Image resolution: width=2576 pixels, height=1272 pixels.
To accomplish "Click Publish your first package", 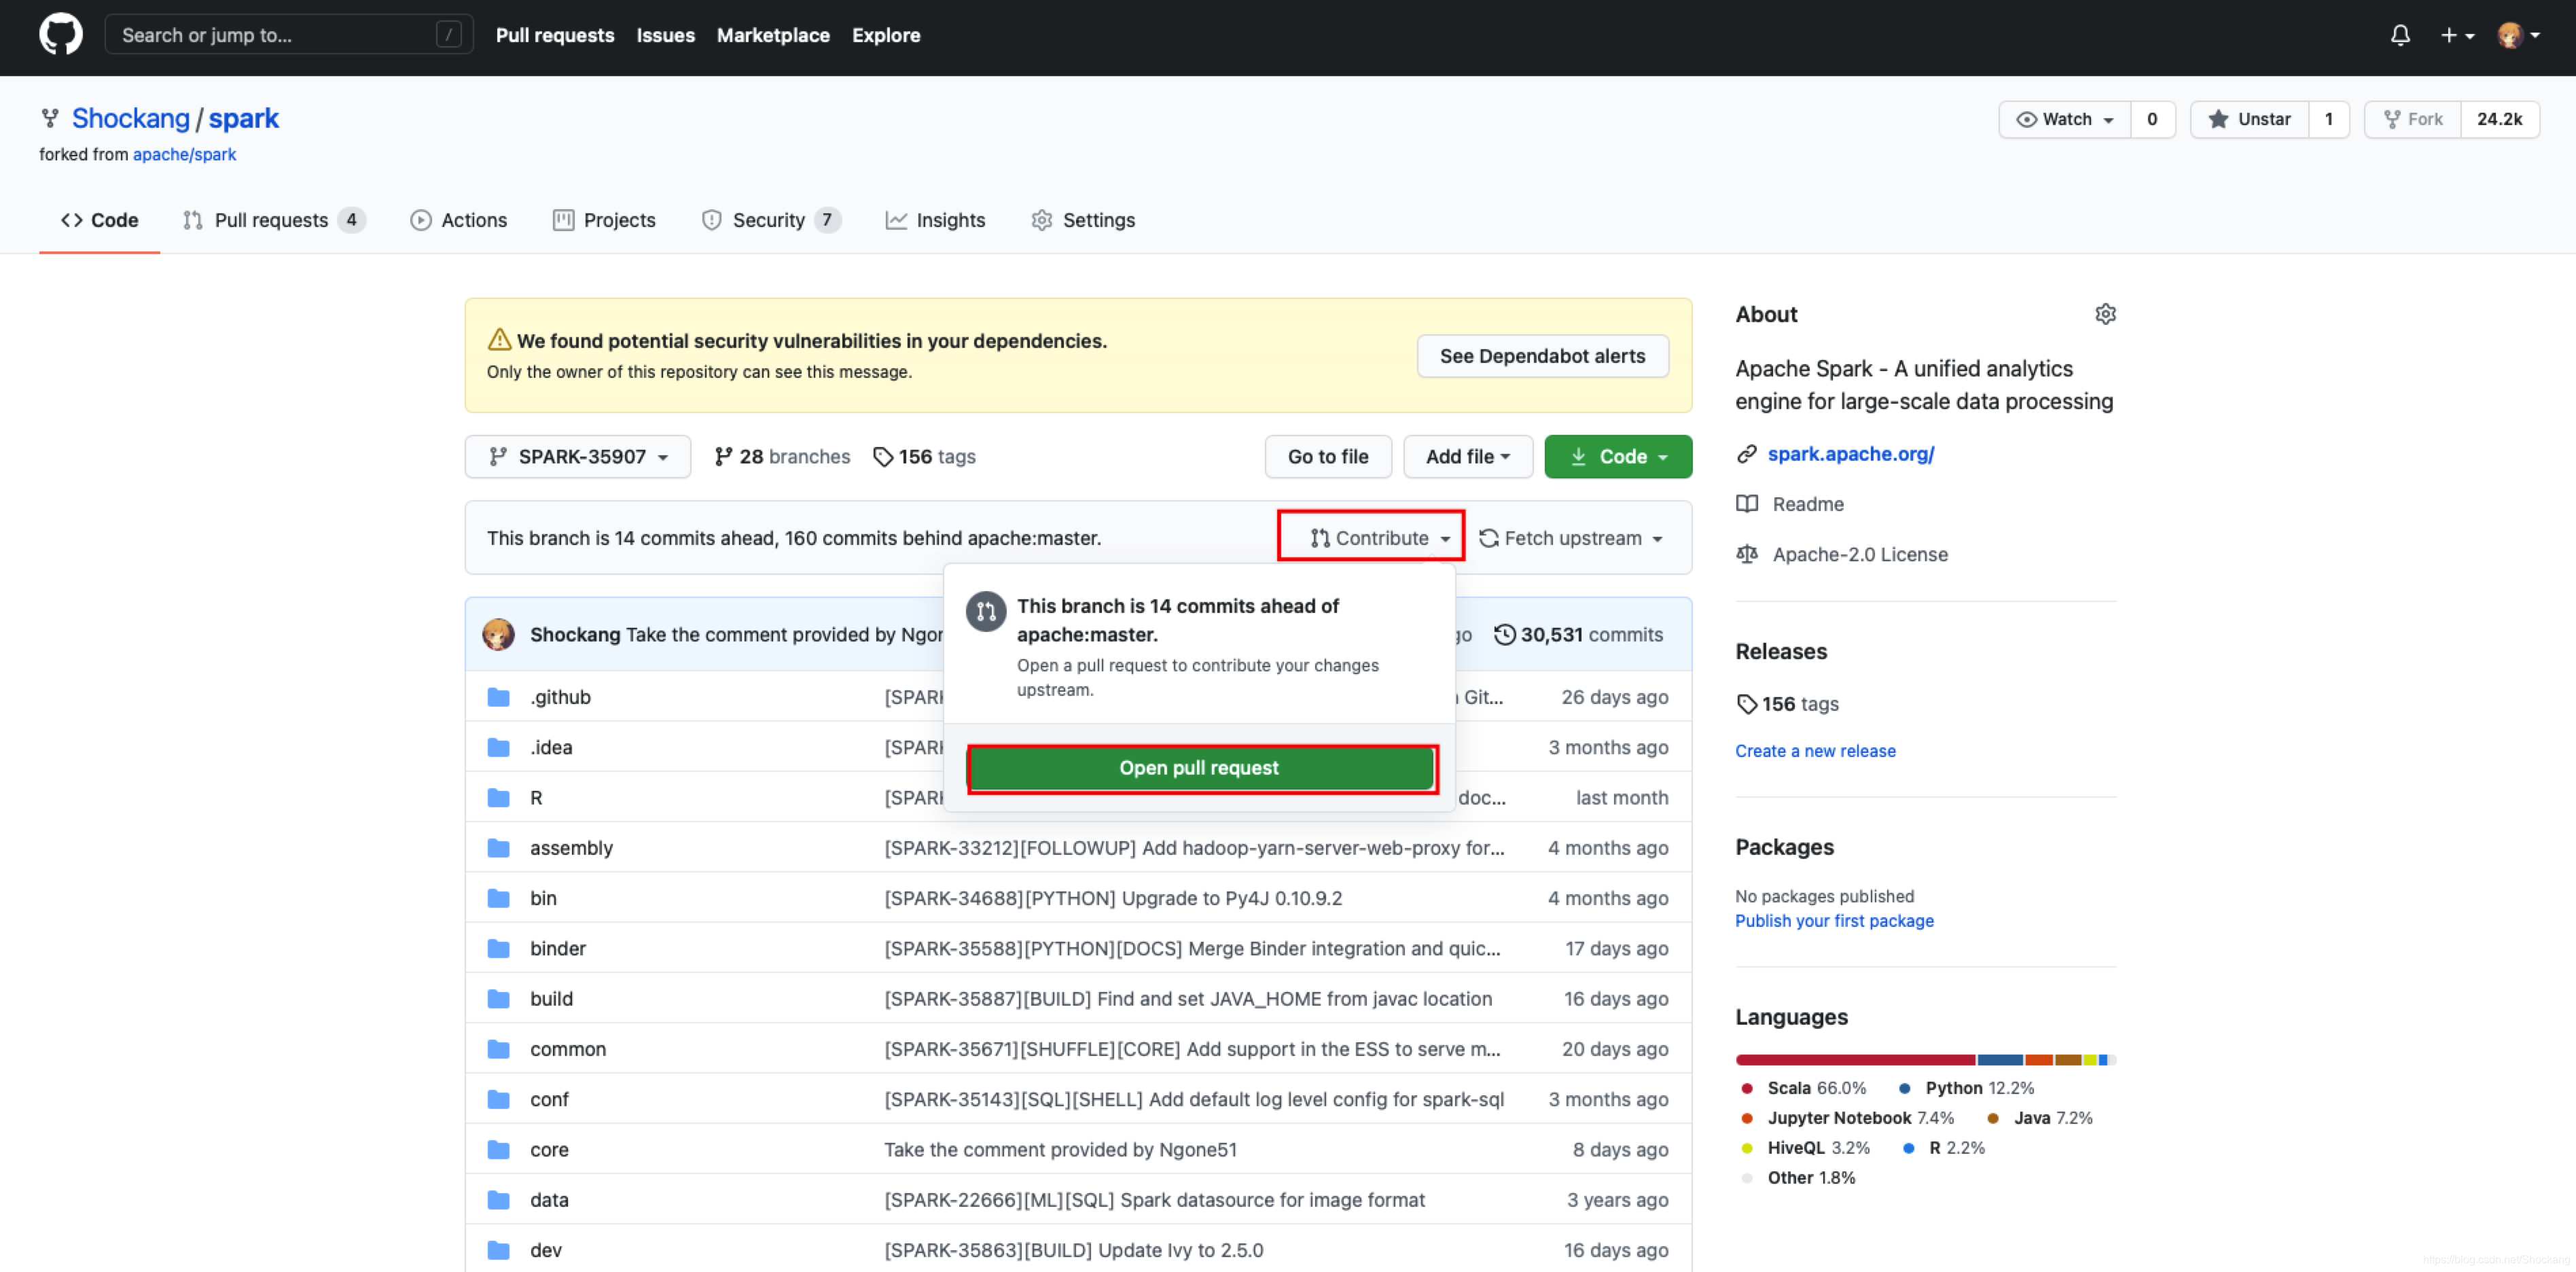I will coord(1834,921).
